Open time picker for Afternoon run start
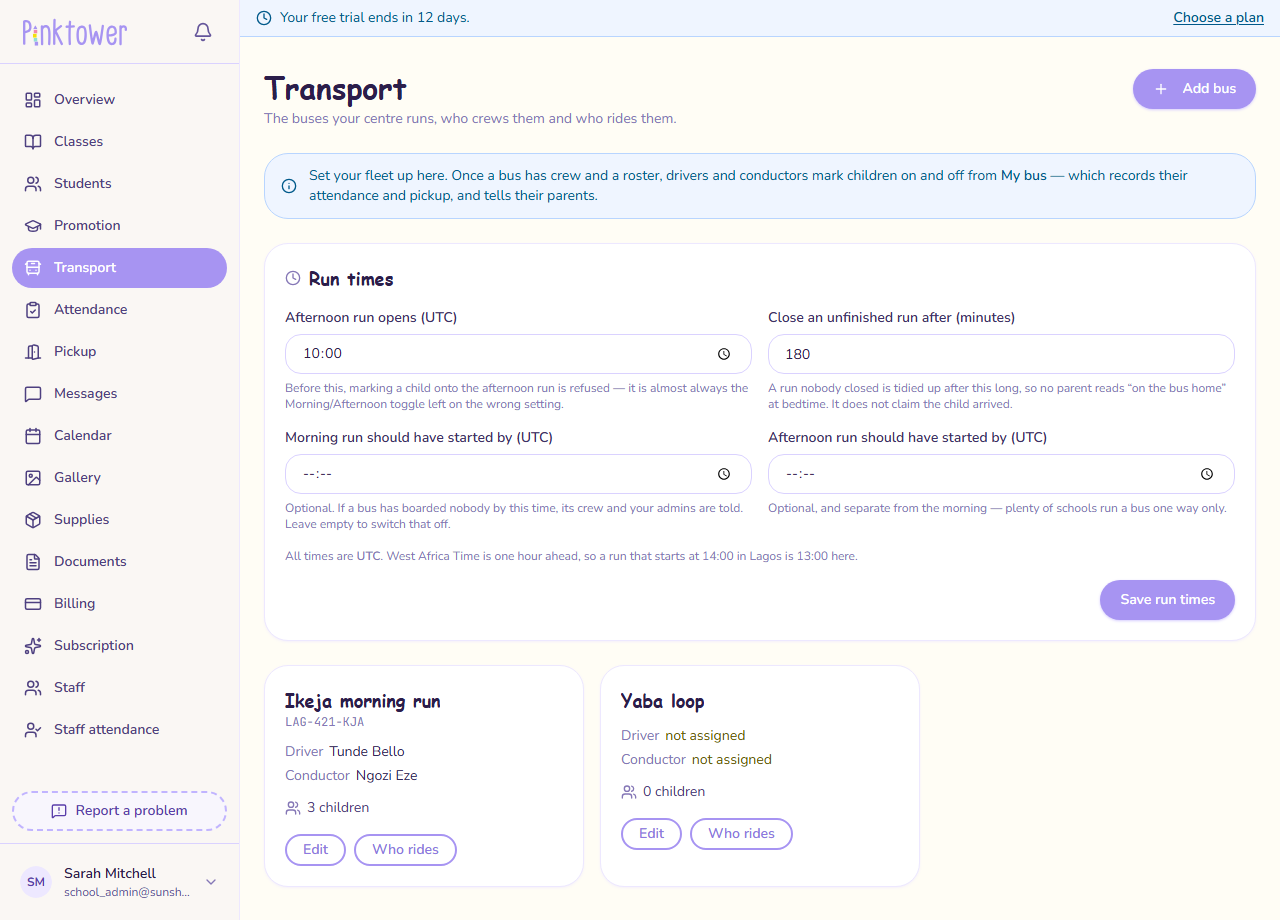Viewport: 1280px width, 920px height. pos(1207,474)
